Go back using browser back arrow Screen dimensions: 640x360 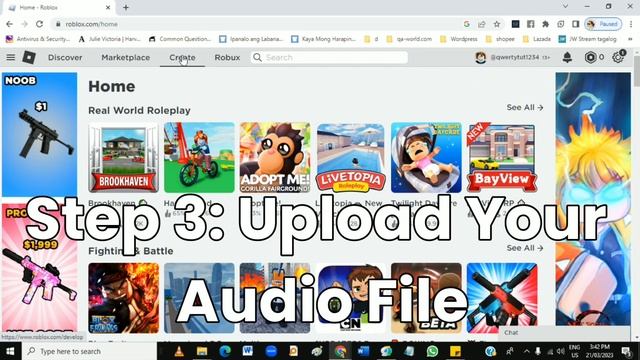pyautogui.click(x=9, y=24)
